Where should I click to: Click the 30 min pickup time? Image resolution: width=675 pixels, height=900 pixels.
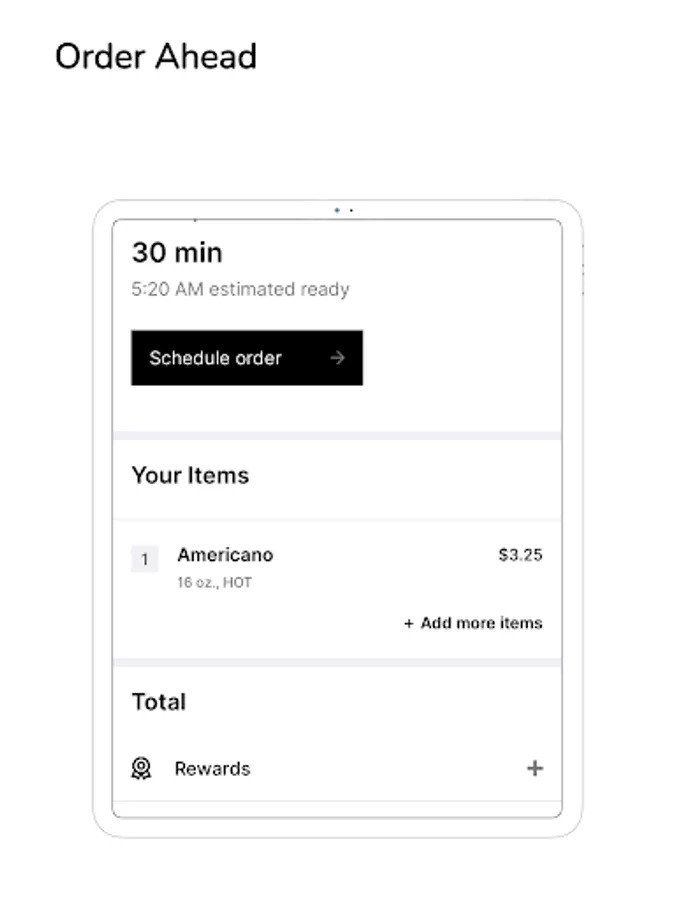point(177,252)
